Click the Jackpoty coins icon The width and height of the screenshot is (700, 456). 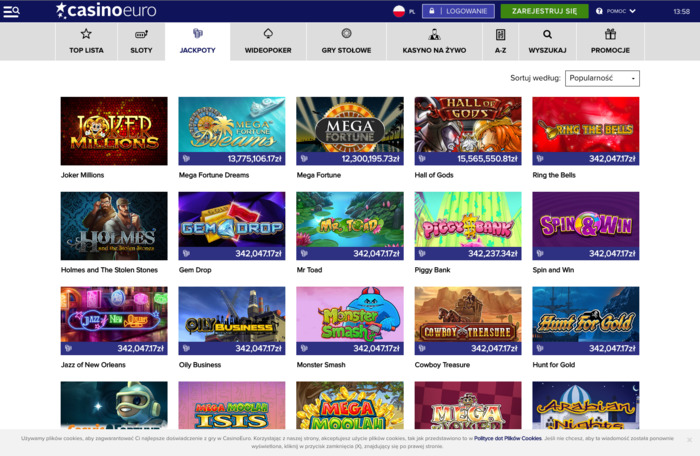(197, 33)
